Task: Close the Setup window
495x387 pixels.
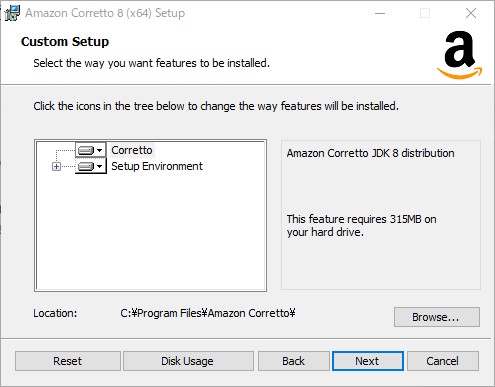Action: pyautogui.click(x=471, y=13)
